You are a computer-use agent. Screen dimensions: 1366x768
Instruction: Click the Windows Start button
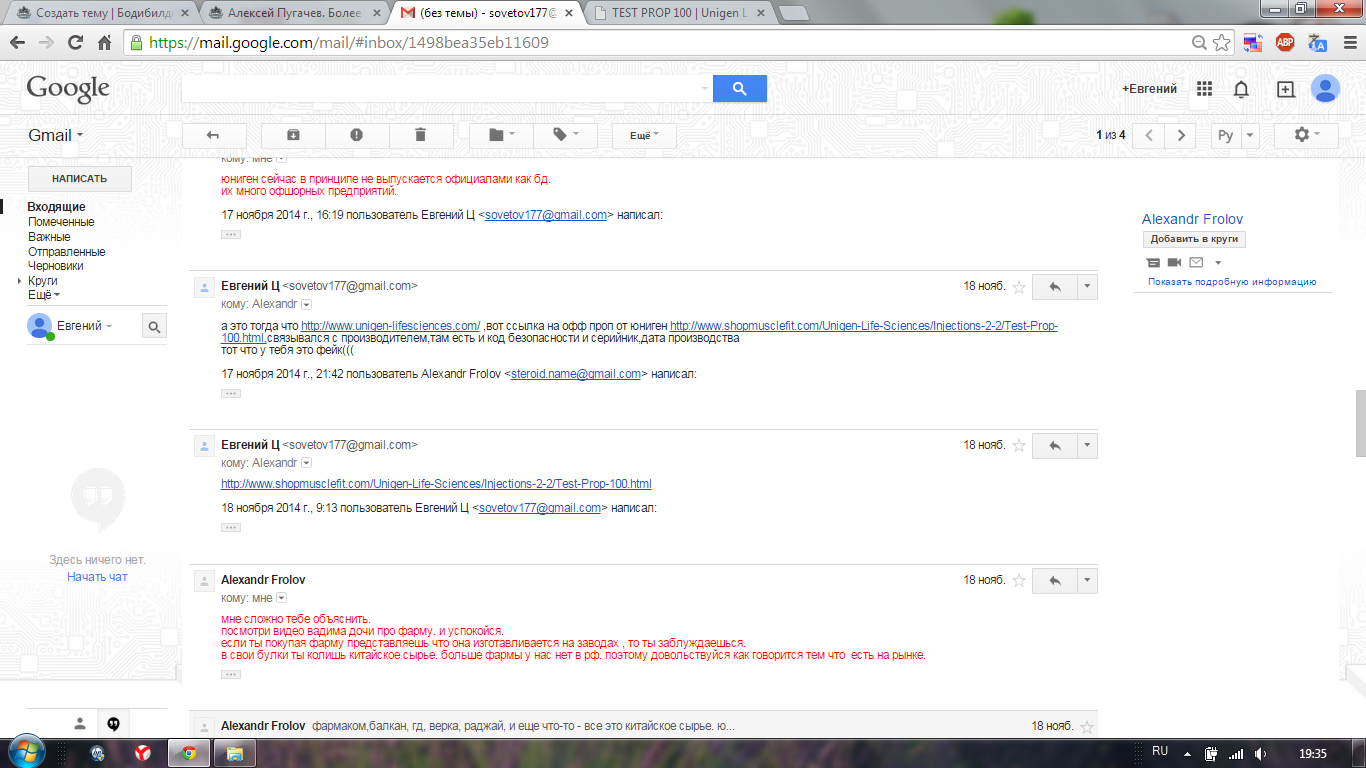click(27, 752)
